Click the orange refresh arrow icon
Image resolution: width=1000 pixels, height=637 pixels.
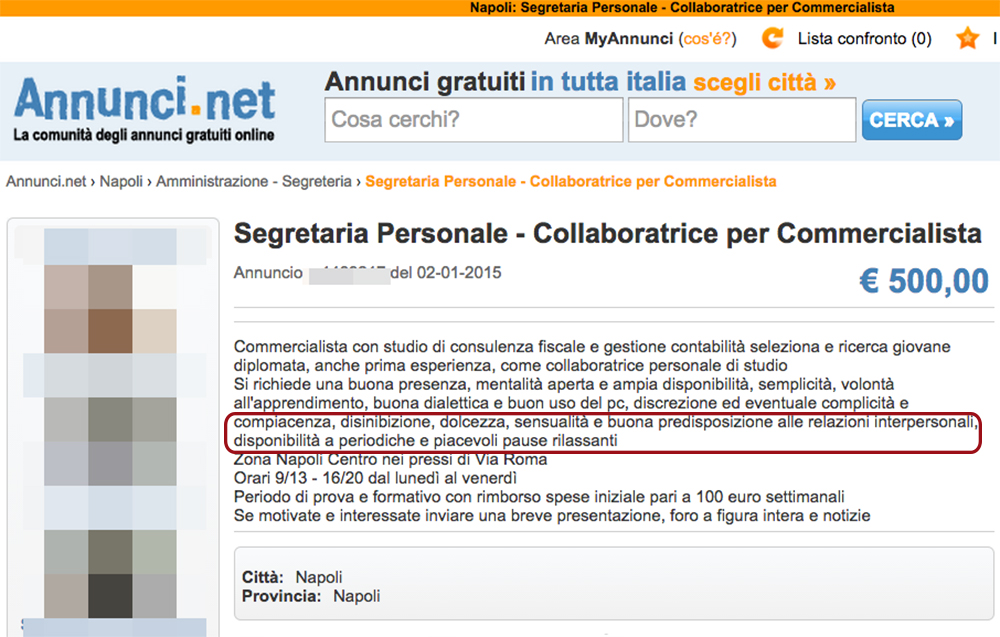click(x=773, y=38)
